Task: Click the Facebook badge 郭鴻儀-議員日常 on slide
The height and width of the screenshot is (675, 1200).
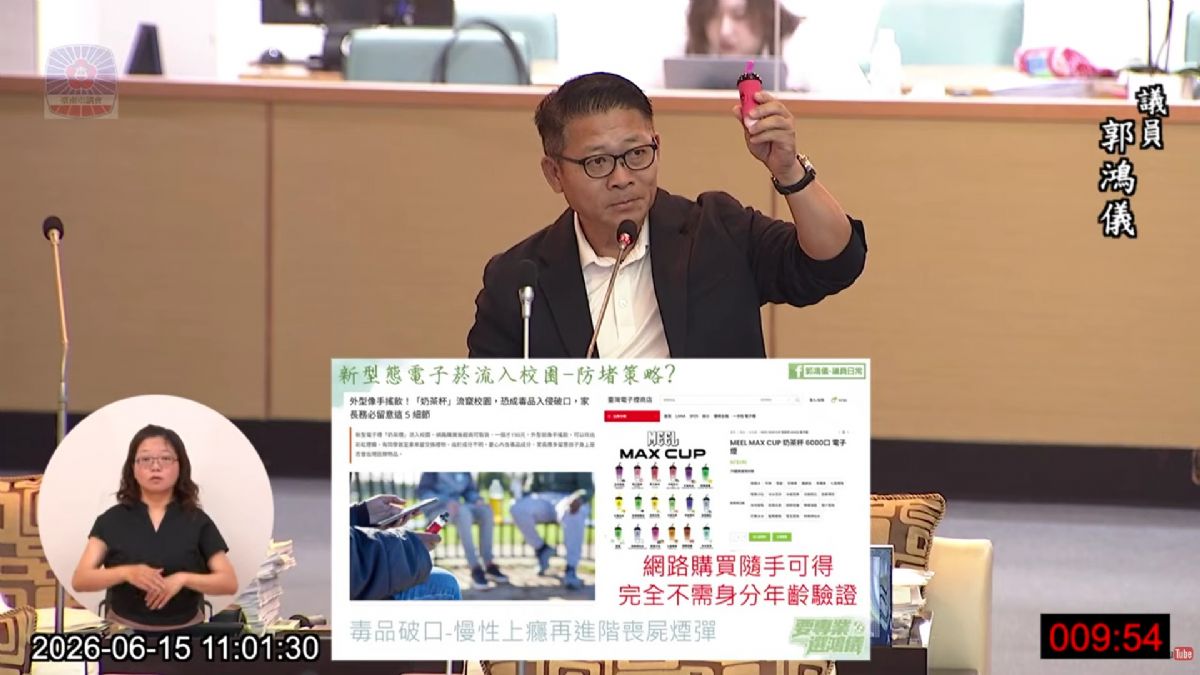Action: pos(827,371)
